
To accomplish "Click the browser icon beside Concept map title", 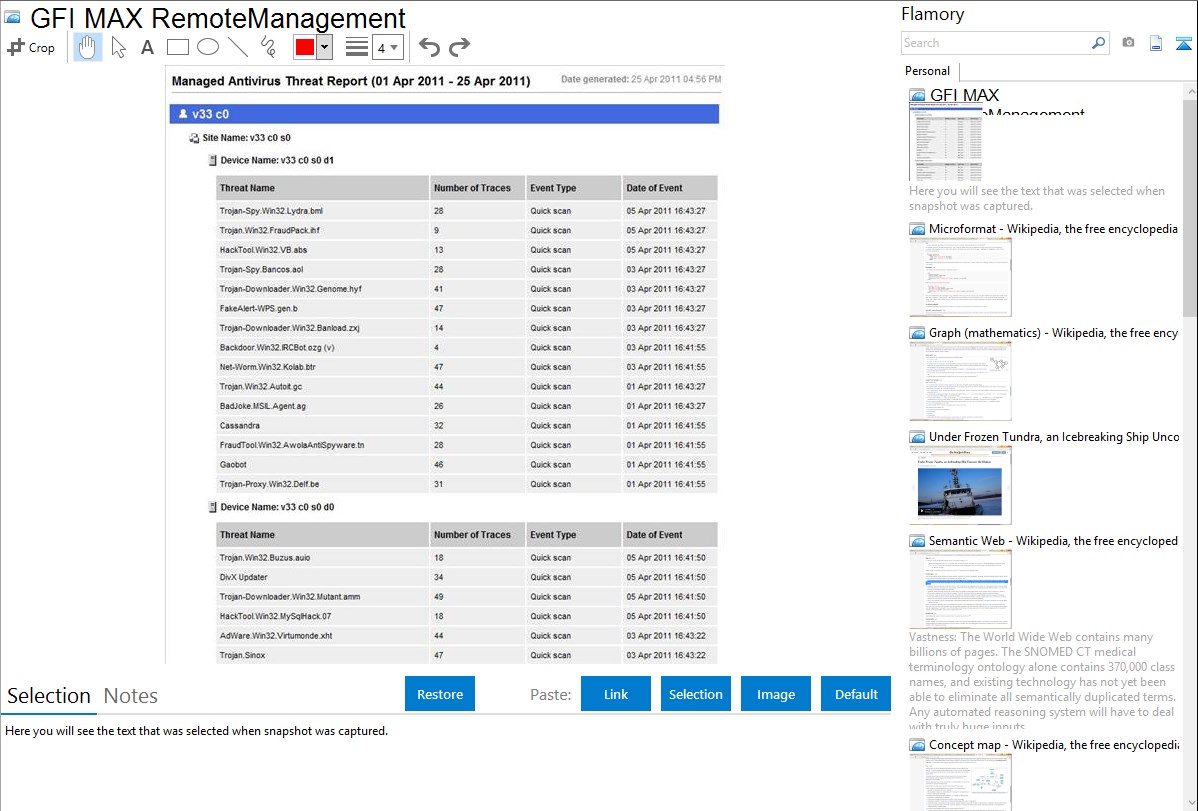I will pos(917,744).
